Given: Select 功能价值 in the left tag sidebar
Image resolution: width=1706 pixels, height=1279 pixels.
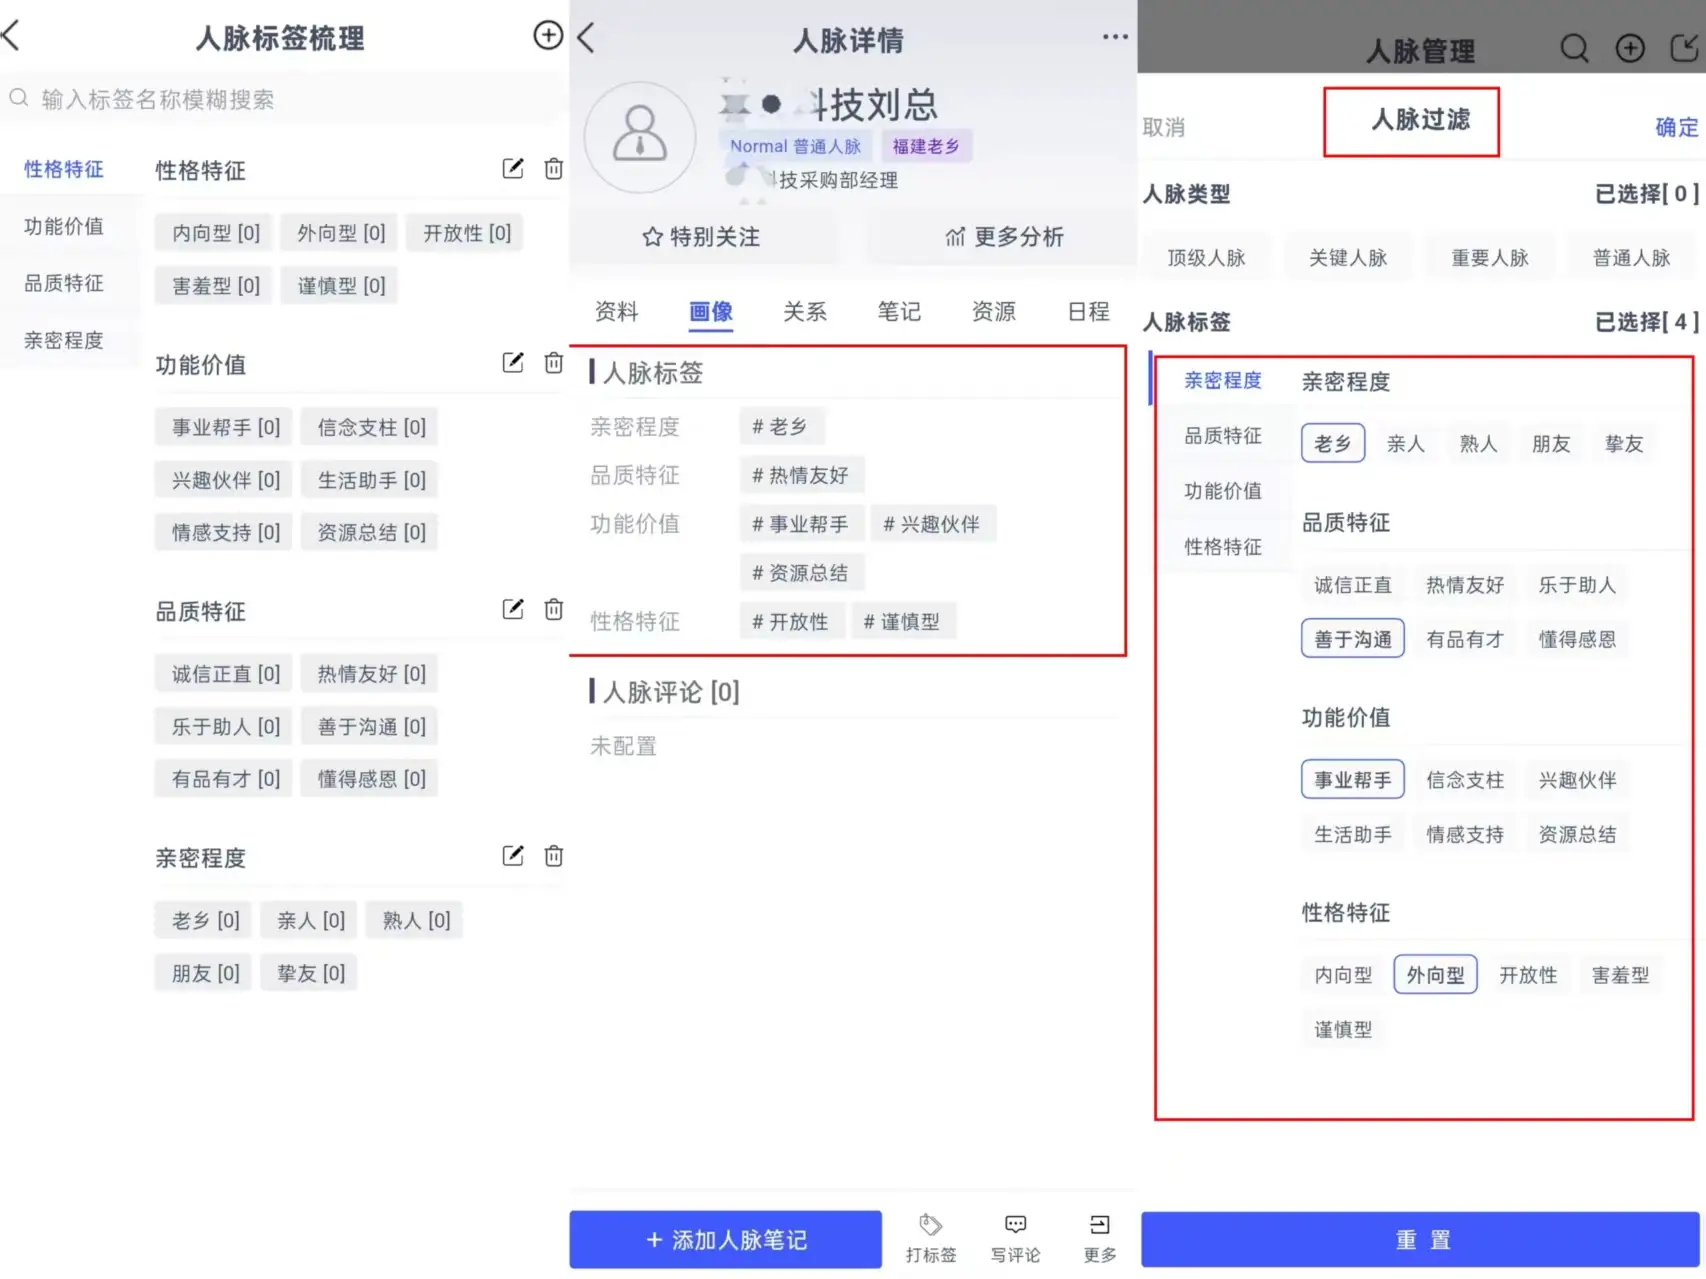Looking at the screenshot, I should point(64,226).
